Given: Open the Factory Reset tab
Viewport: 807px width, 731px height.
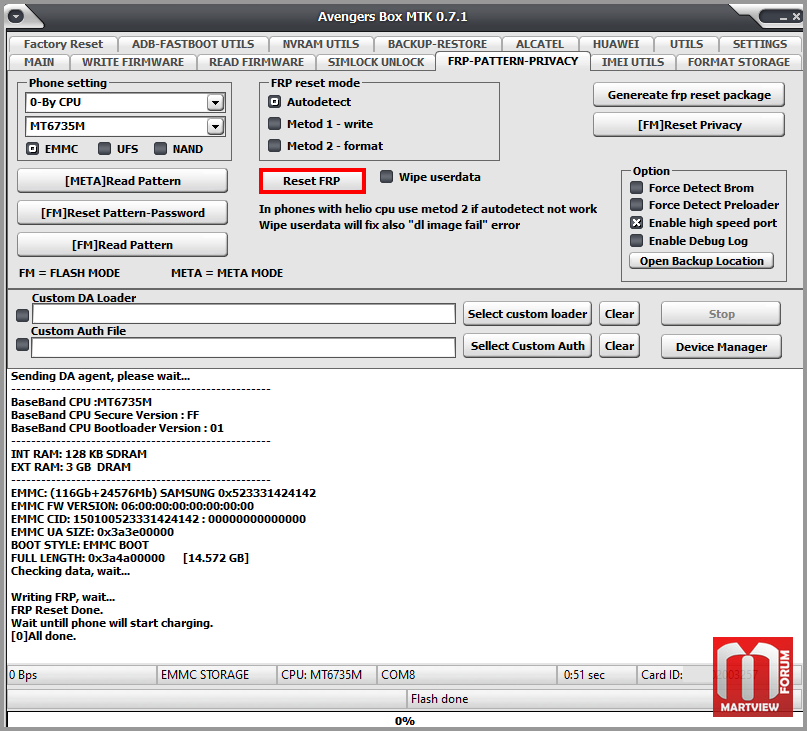Looking at the screenshot, I should pos(63,44).
